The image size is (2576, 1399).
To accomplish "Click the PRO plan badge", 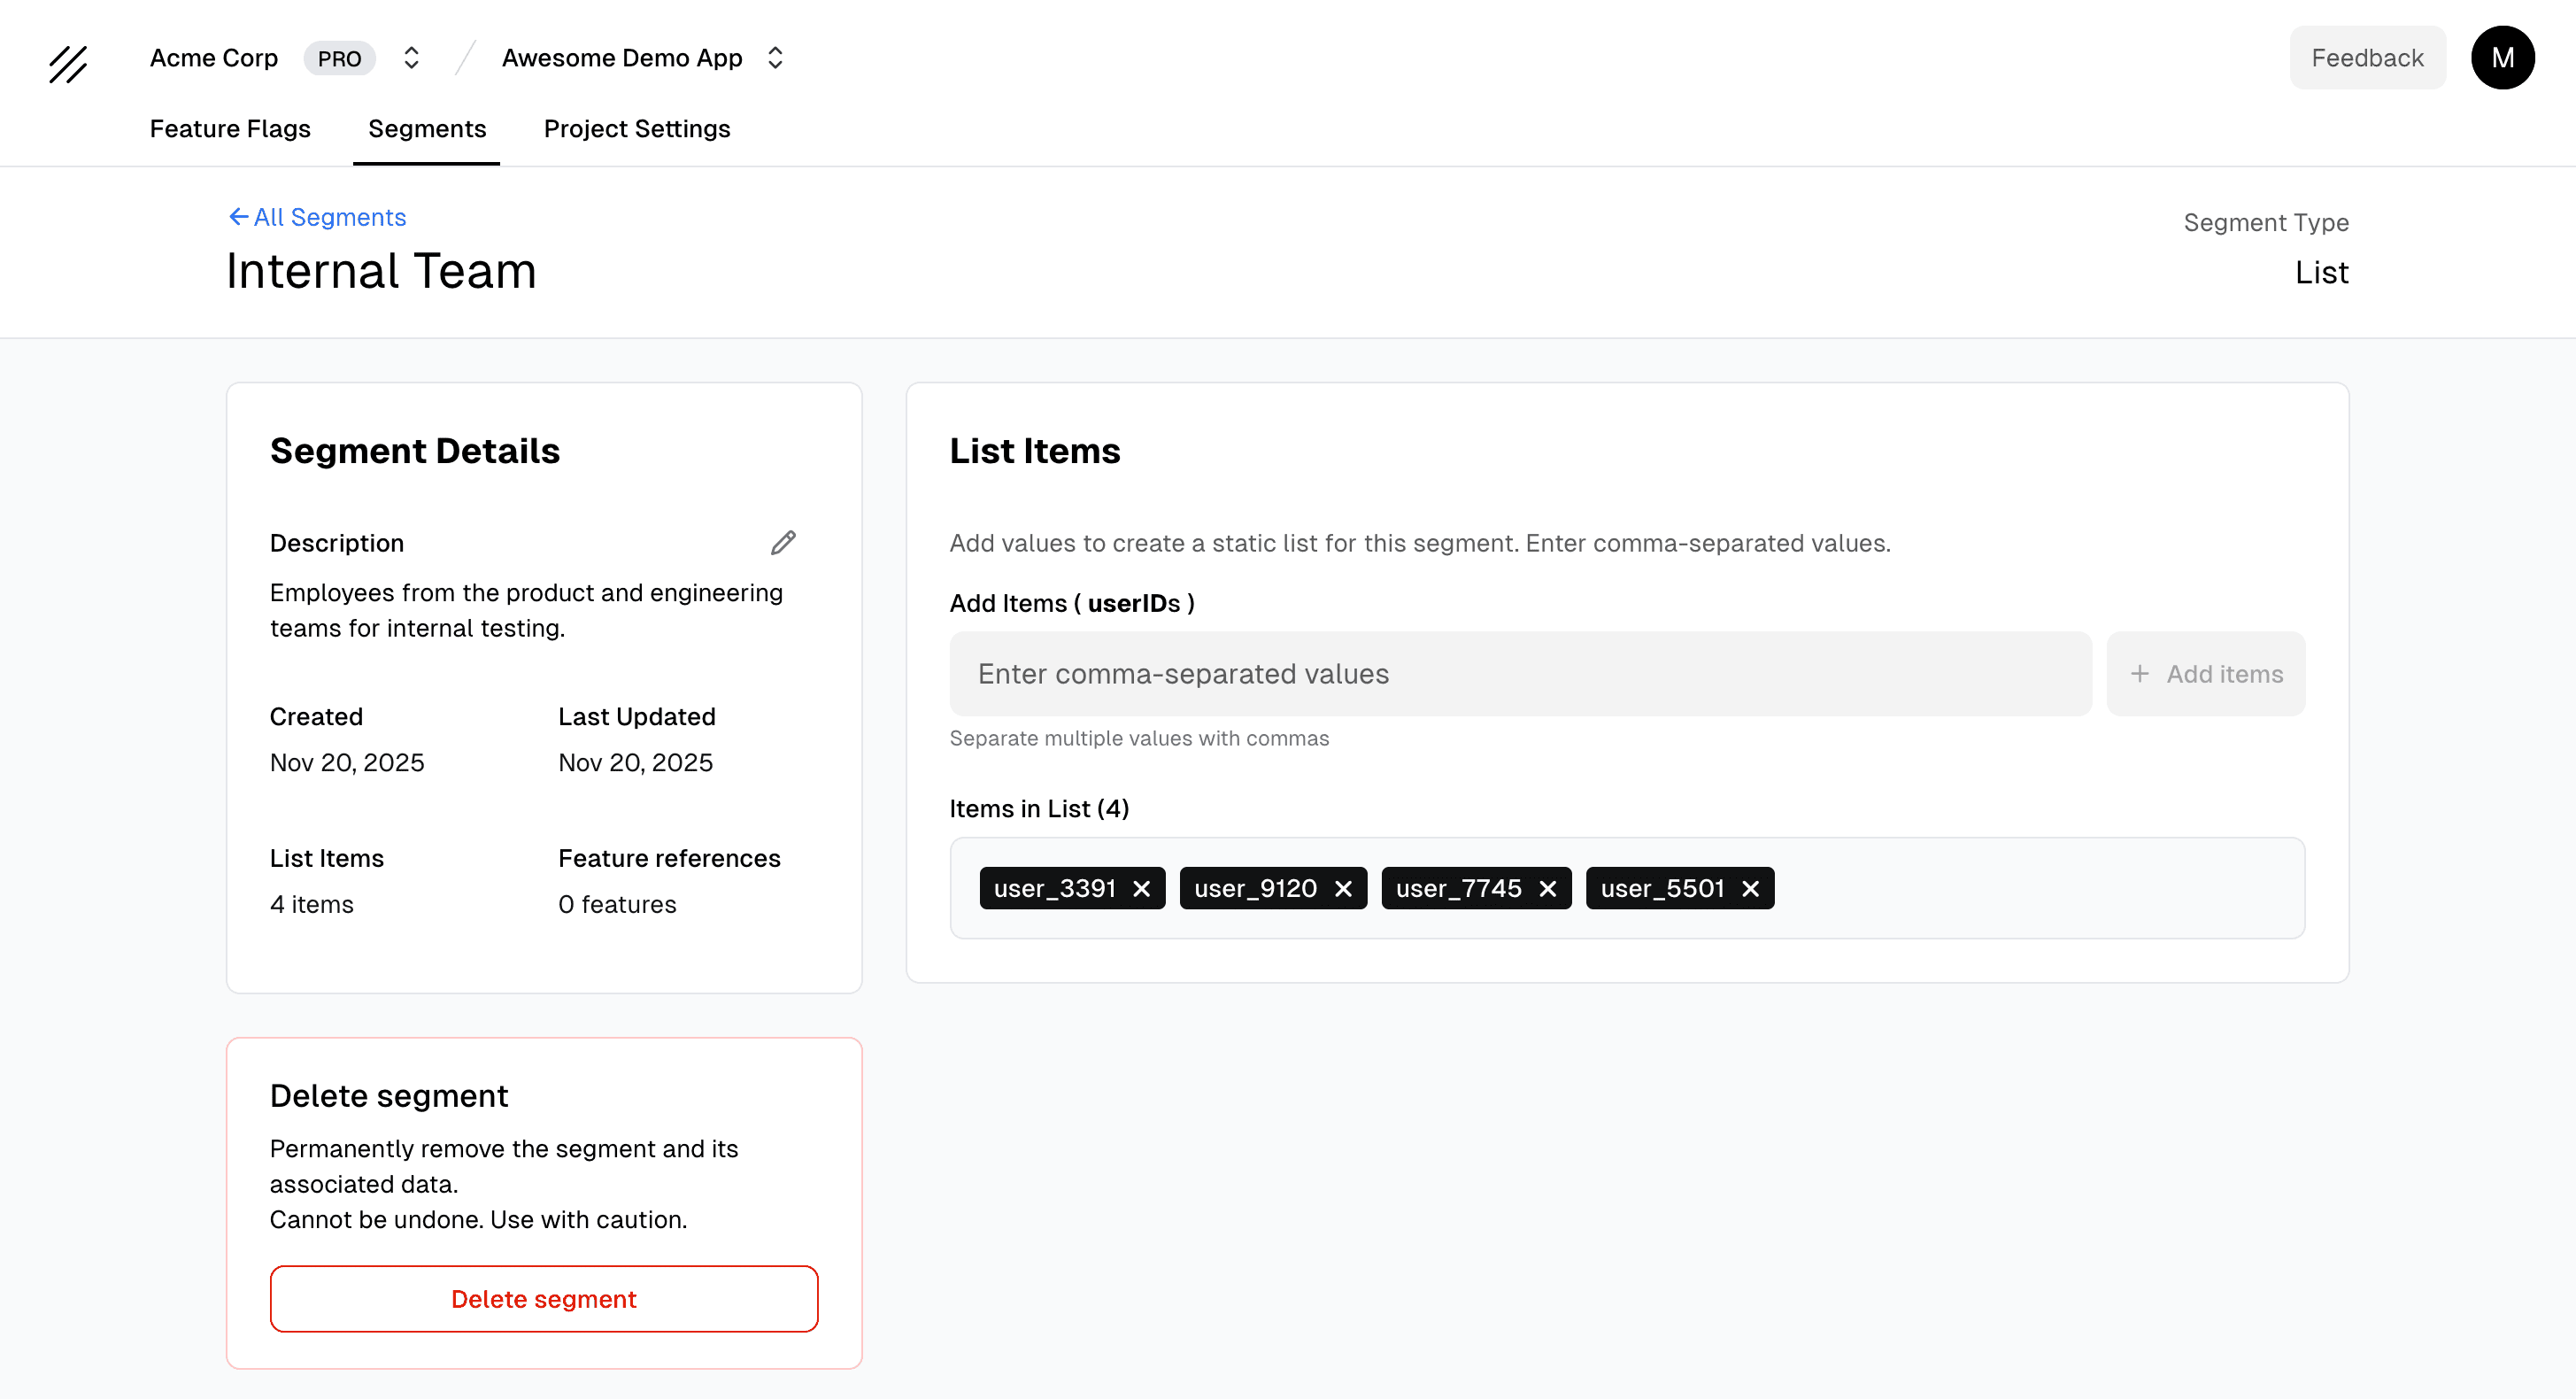I will [x=340, y=58].
